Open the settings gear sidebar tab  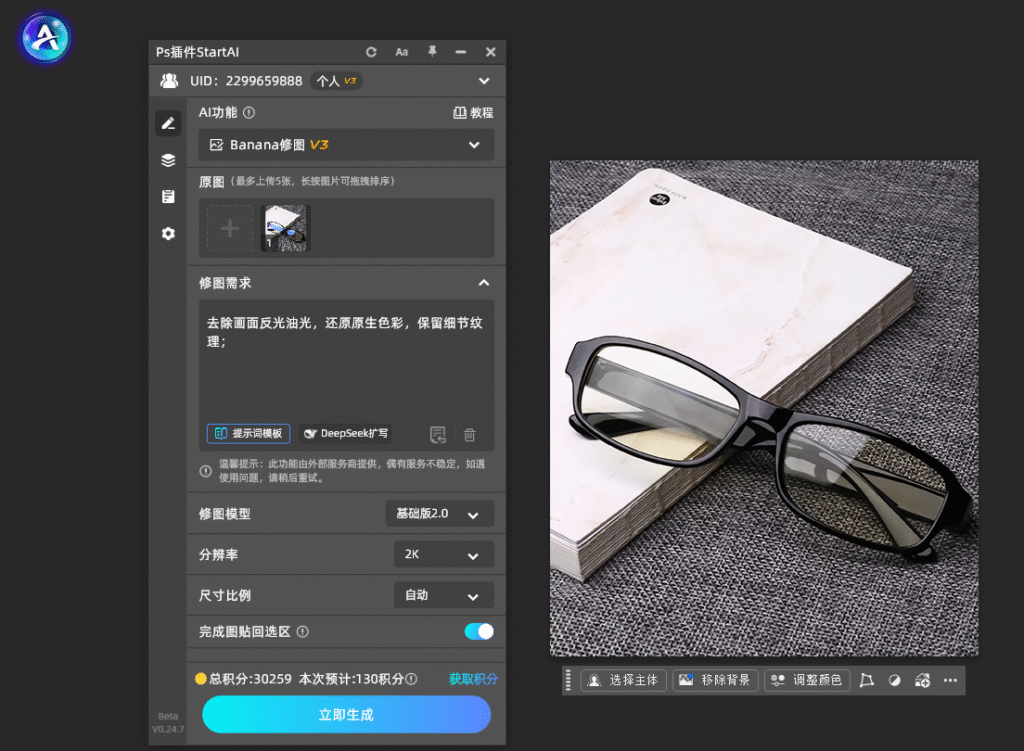[168, 233]
